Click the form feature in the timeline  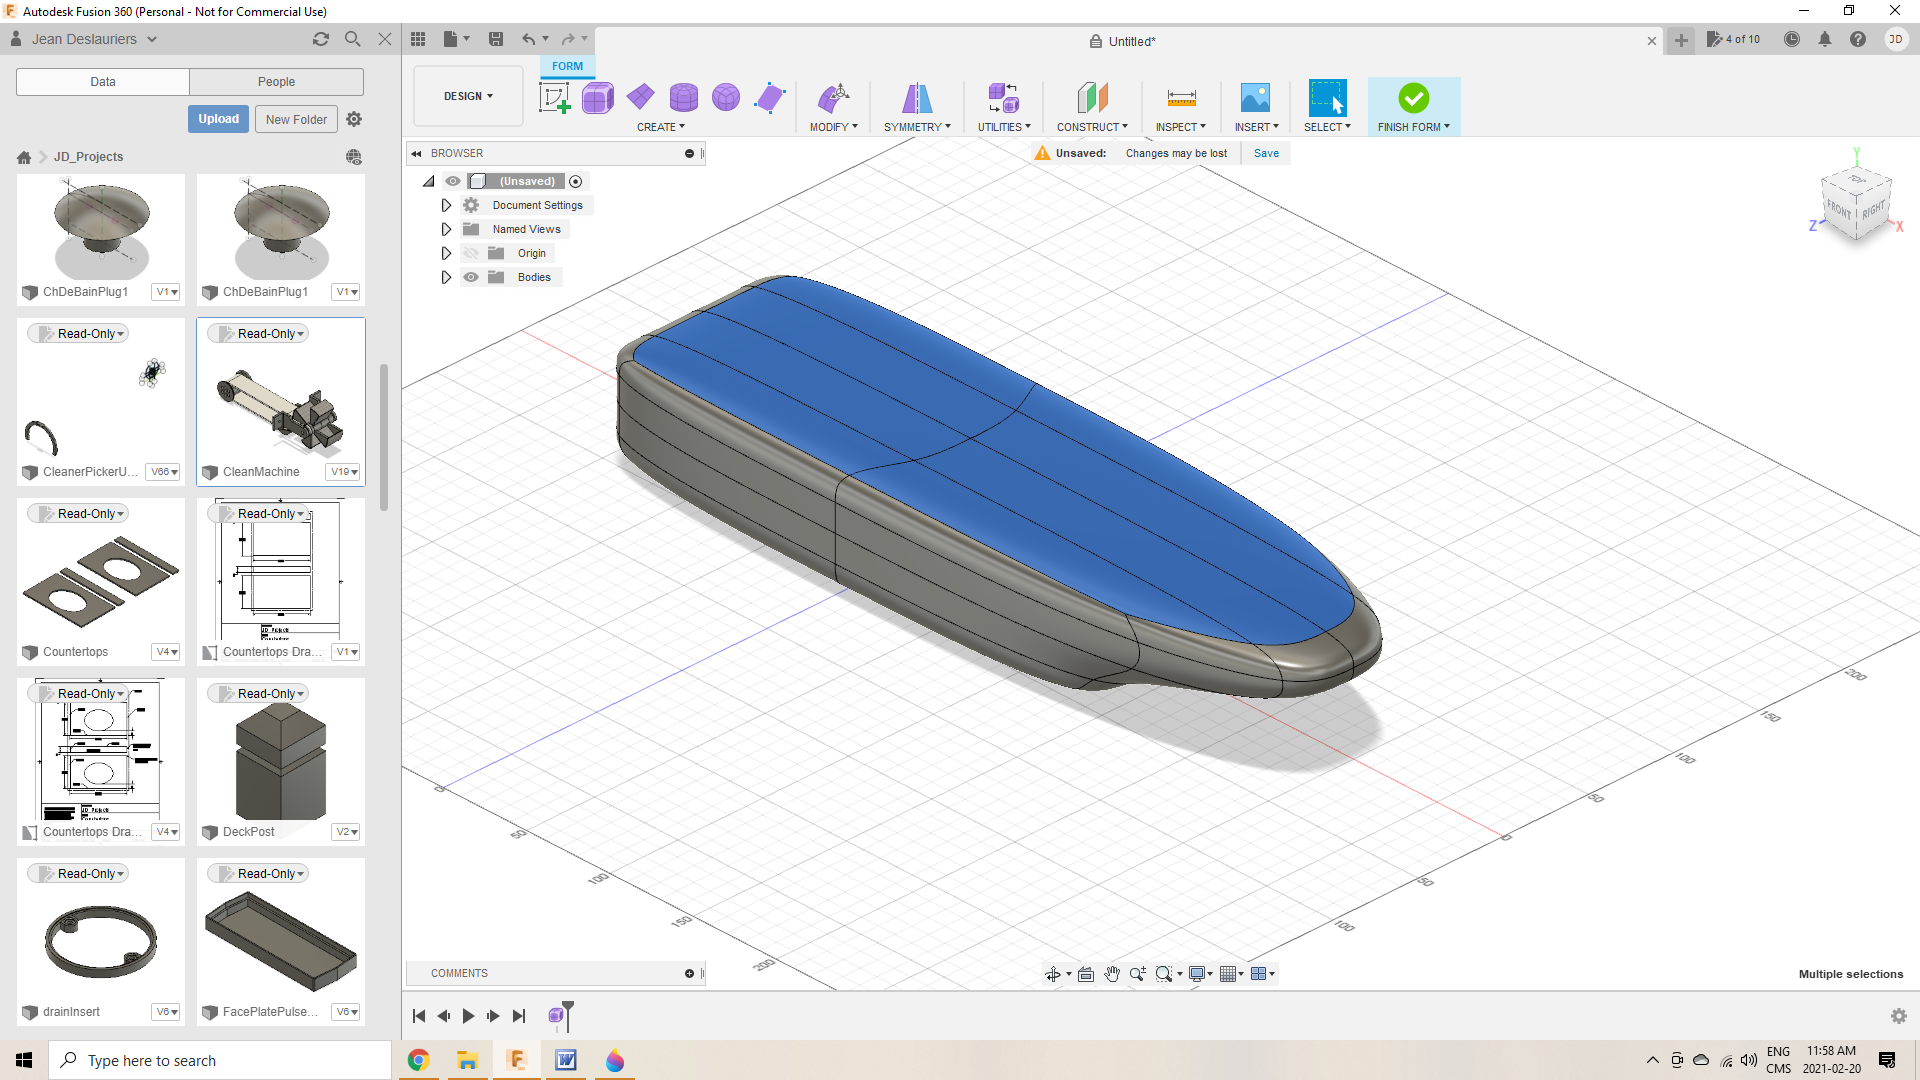tap(556, 1016)
